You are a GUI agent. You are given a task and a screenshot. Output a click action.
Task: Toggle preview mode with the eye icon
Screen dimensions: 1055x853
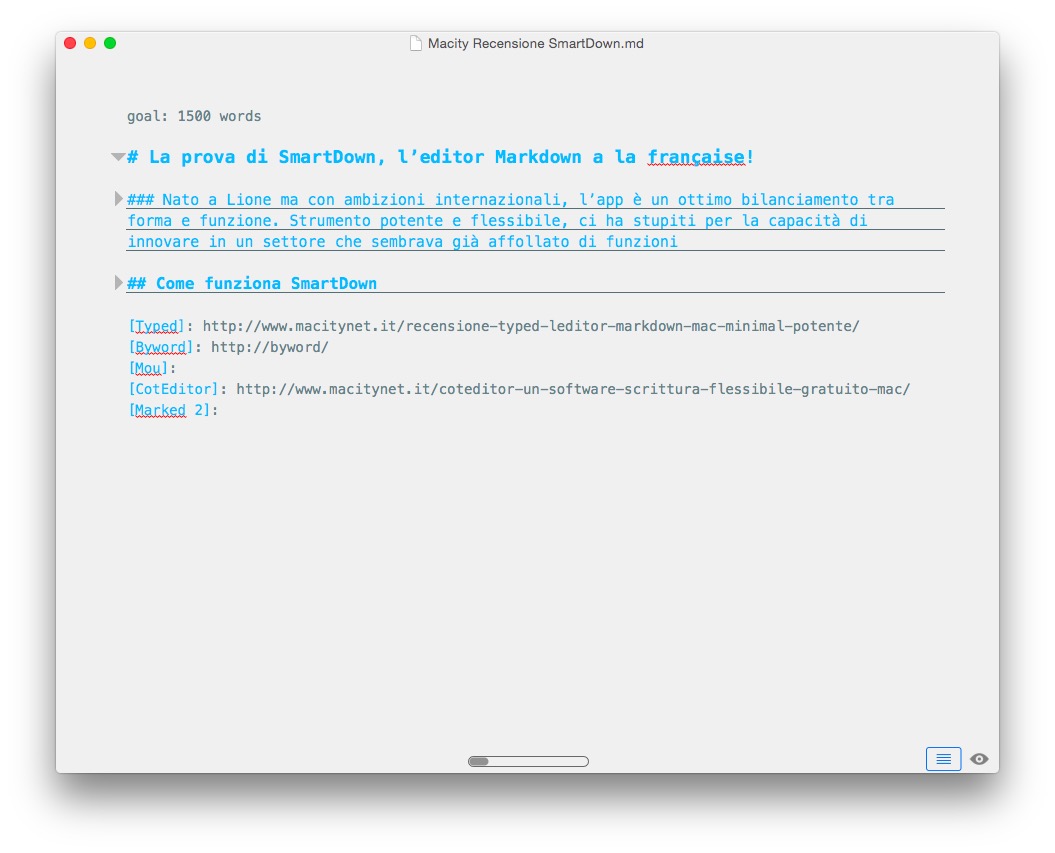(979, 759)
